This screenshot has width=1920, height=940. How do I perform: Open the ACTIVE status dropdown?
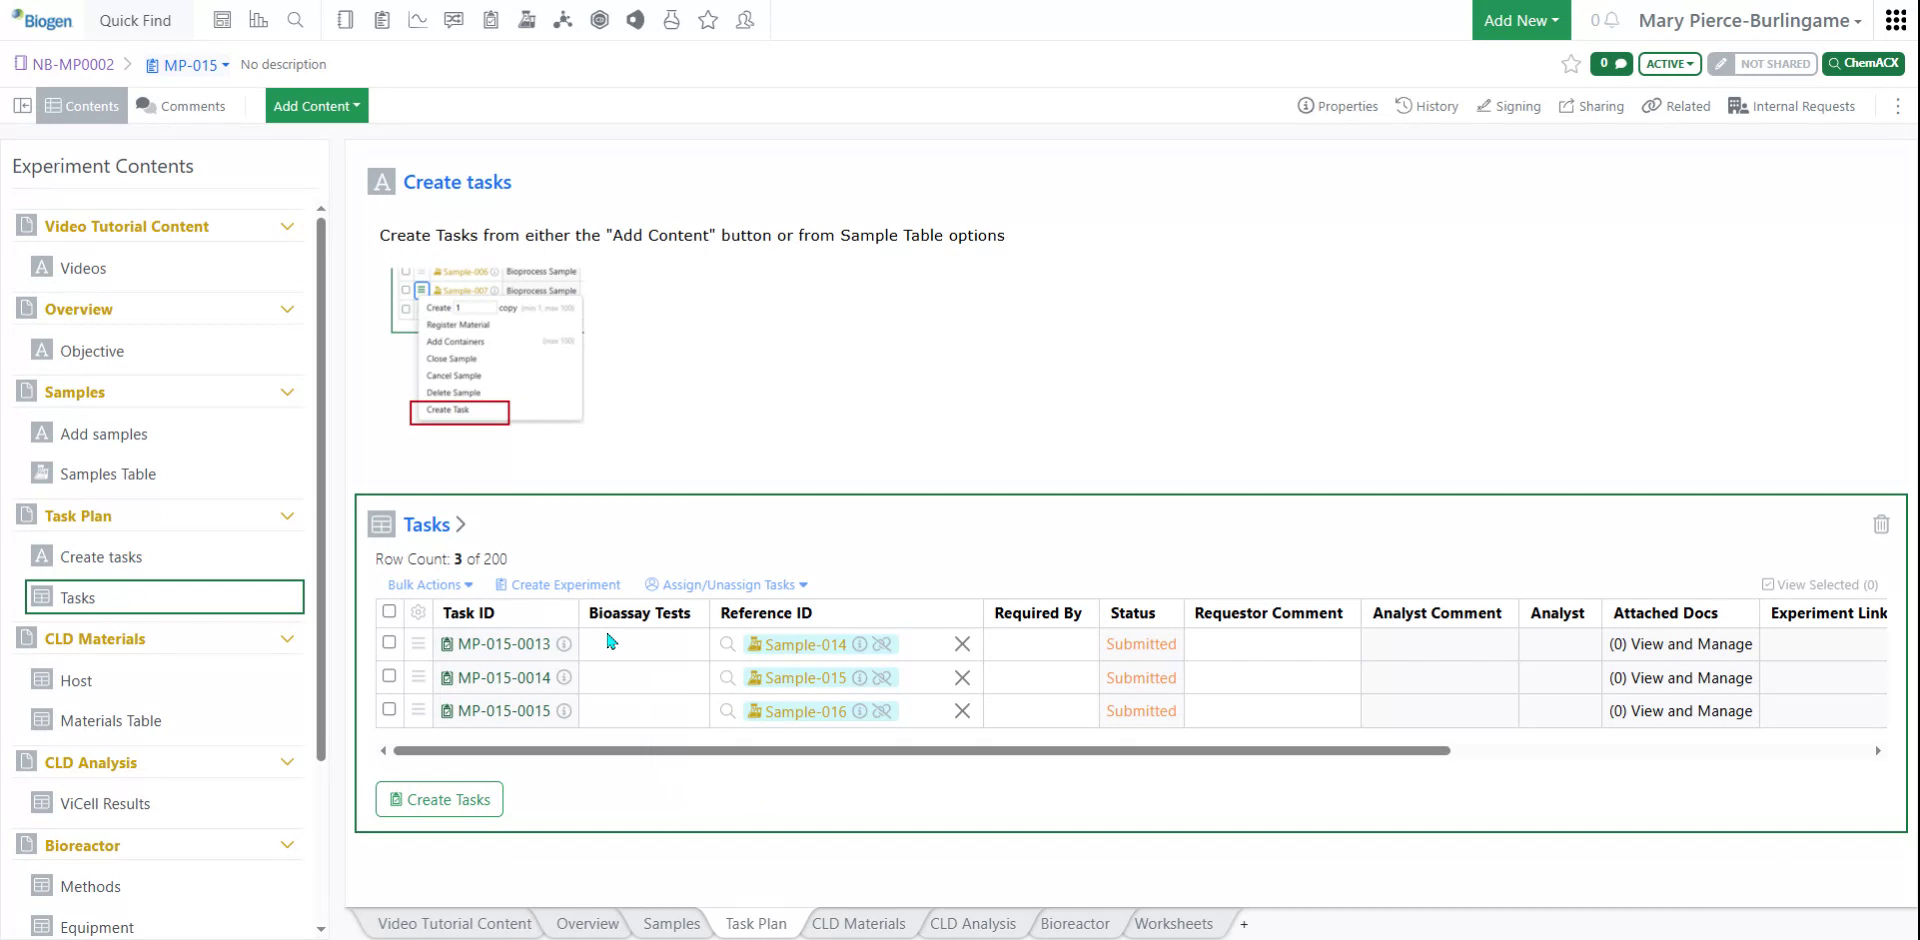point(1668,63)
